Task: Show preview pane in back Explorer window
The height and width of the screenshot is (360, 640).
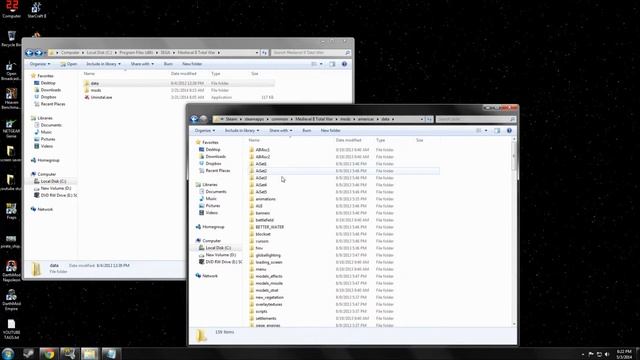Action: 332,64
